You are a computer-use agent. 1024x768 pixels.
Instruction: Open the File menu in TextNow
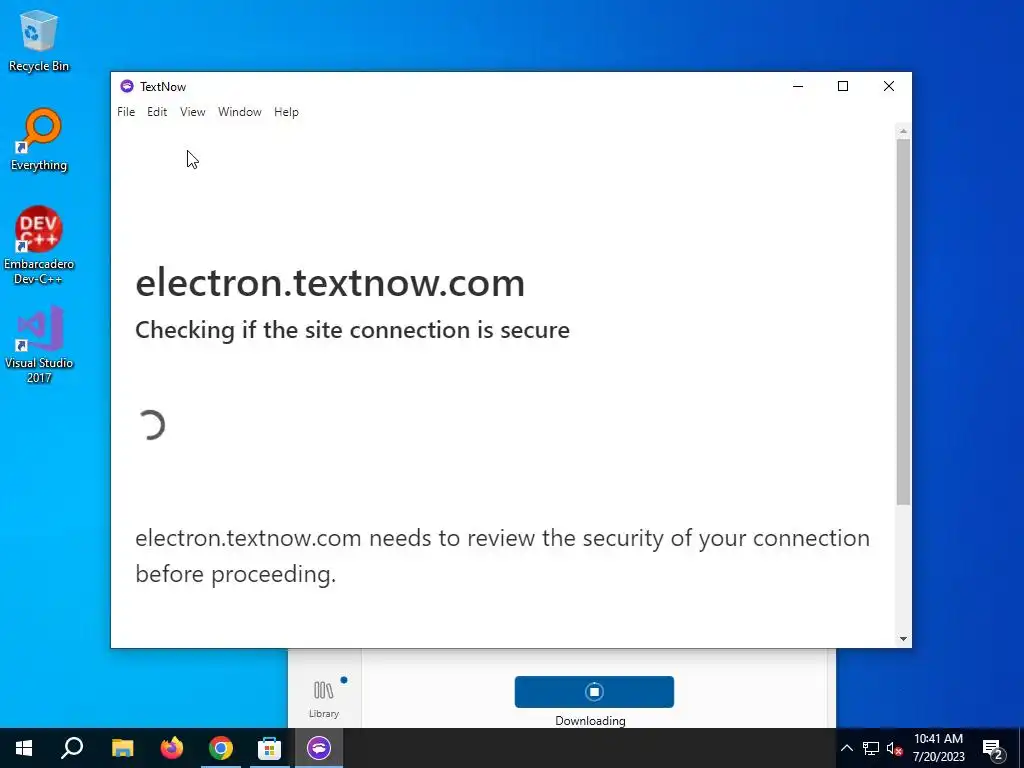point(126,112)
